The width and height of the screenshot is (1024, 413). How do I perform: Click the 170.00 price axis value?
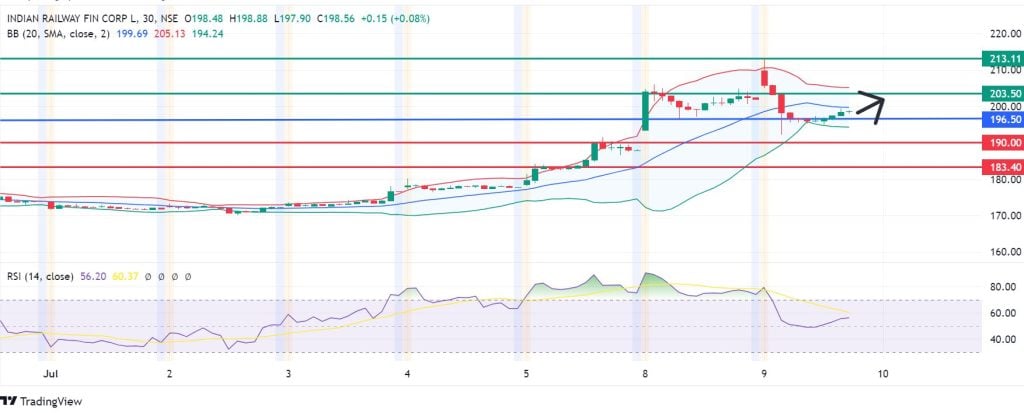point(1006,215)
